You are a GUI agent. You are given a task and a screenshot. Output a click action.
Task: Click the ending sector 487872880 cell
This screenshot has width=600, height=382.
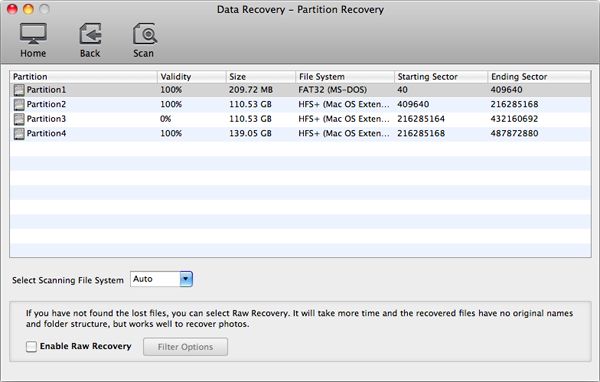coord(514,134)
